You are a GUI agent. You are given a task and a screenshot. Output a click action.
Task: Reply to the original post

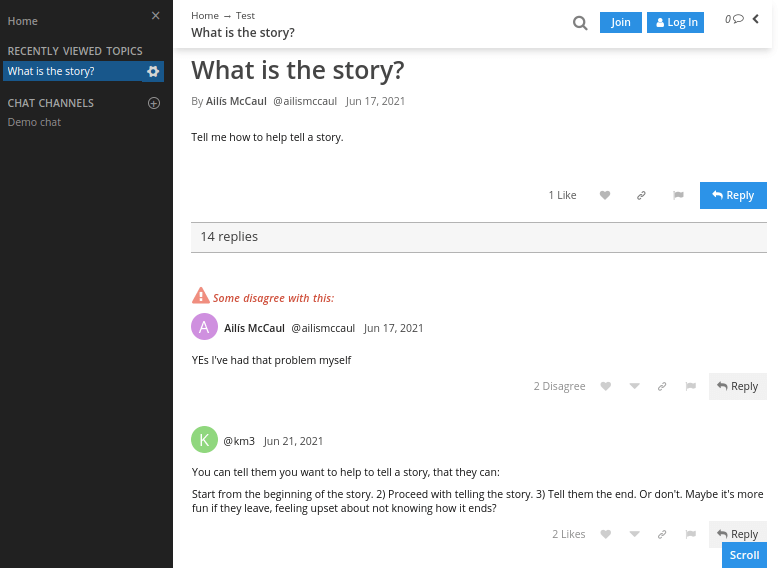click(734, 195)
